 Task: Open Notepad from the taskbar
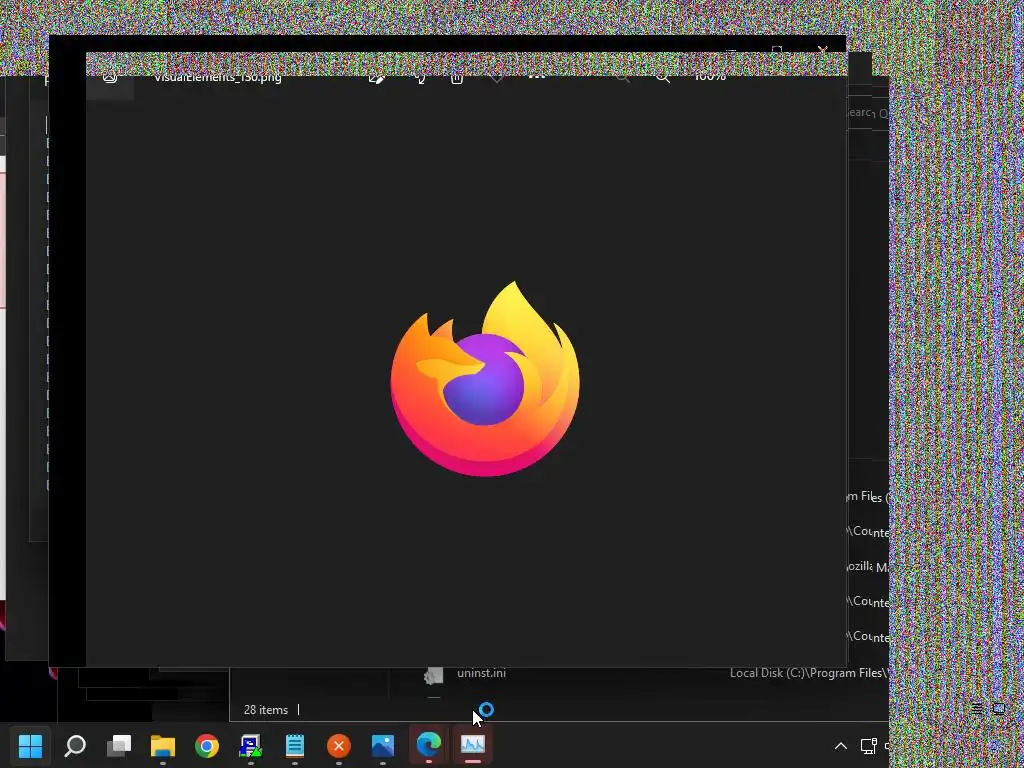(295, 745)
